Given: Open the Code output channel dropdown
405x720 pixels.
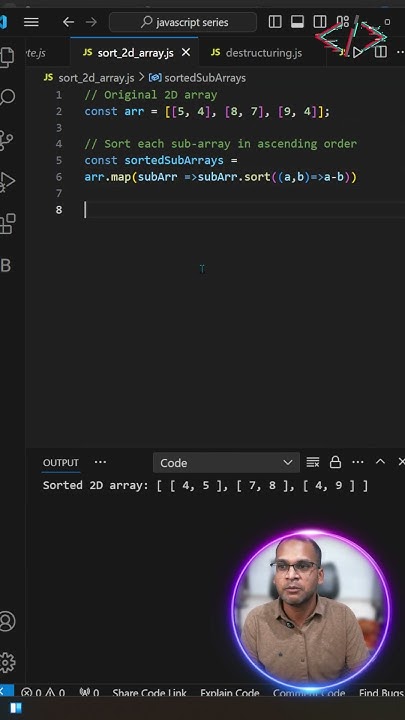Looking at the screenshot, I should (226, 463).
